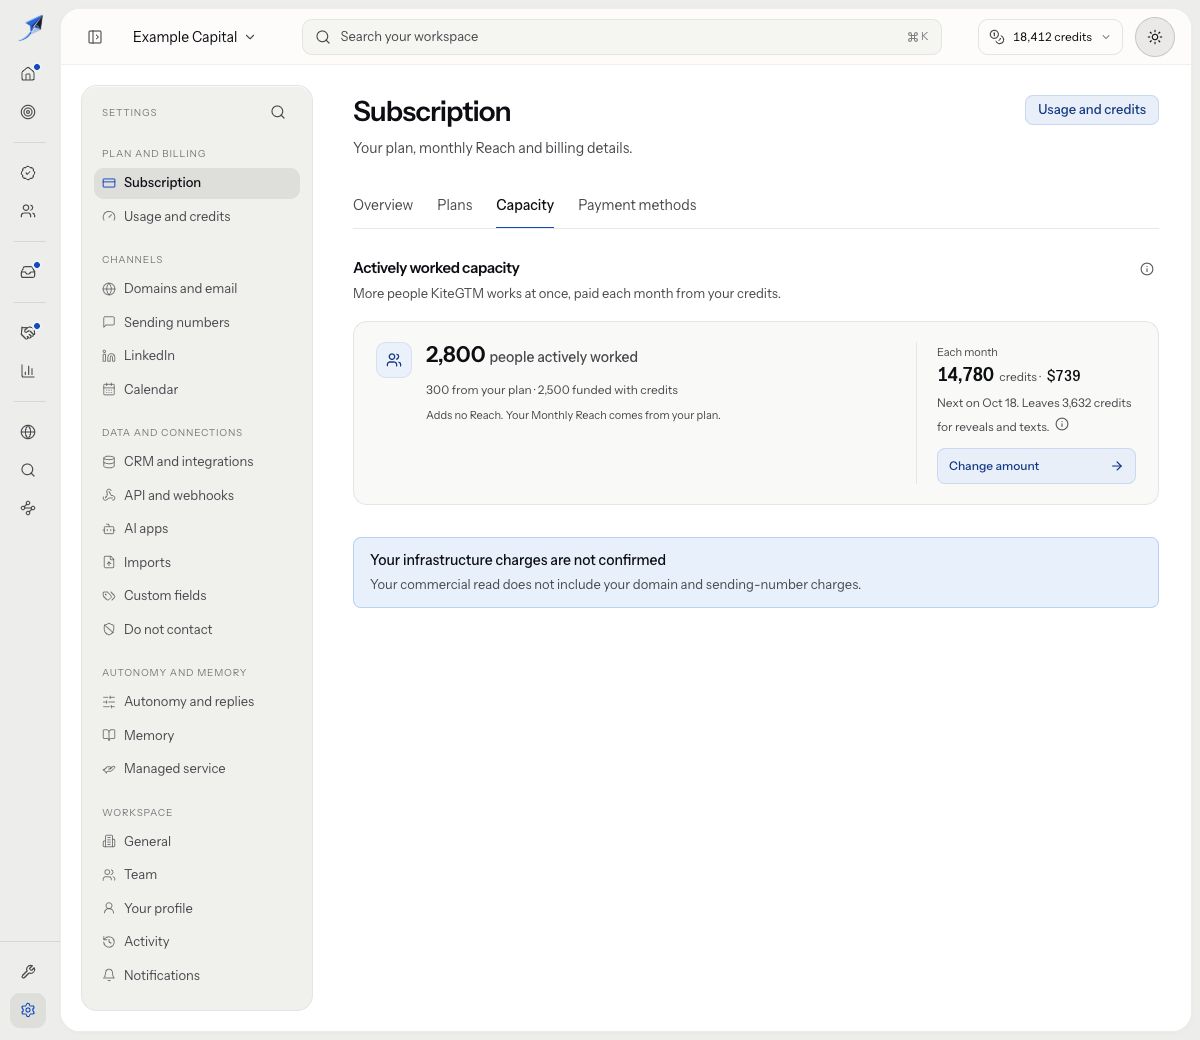This screenshot has height=1040, width=1200.
Task: Toggle the light theme sun button
Action: tap(1155, 37)
